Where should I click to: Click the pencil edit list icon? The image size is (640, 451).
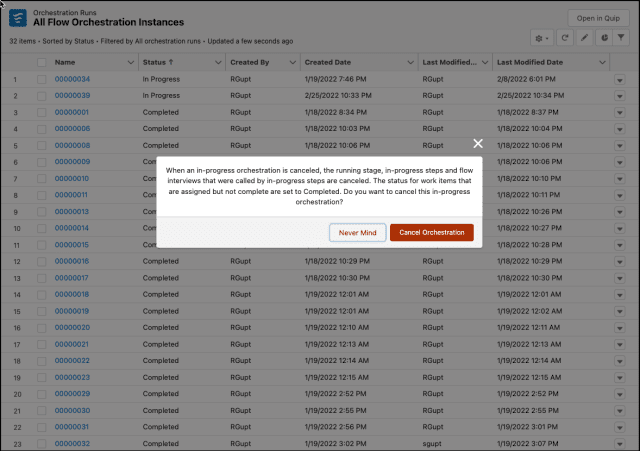586,37
